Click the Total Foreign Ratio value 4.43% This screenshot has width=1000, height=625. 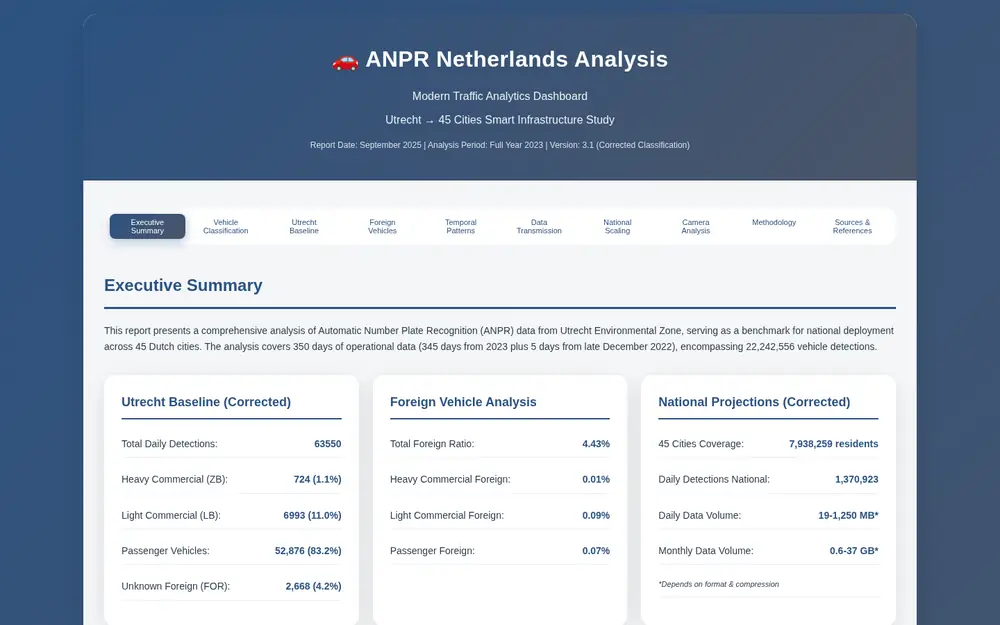596,444
